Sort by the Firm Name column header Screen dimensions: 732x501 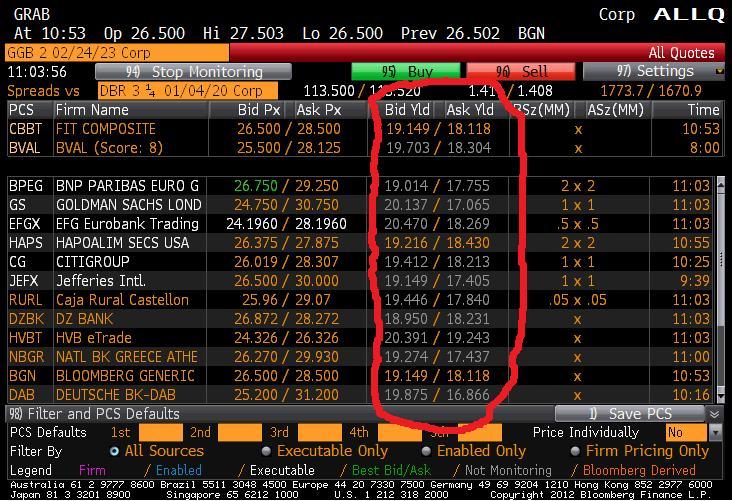point(130,110)
